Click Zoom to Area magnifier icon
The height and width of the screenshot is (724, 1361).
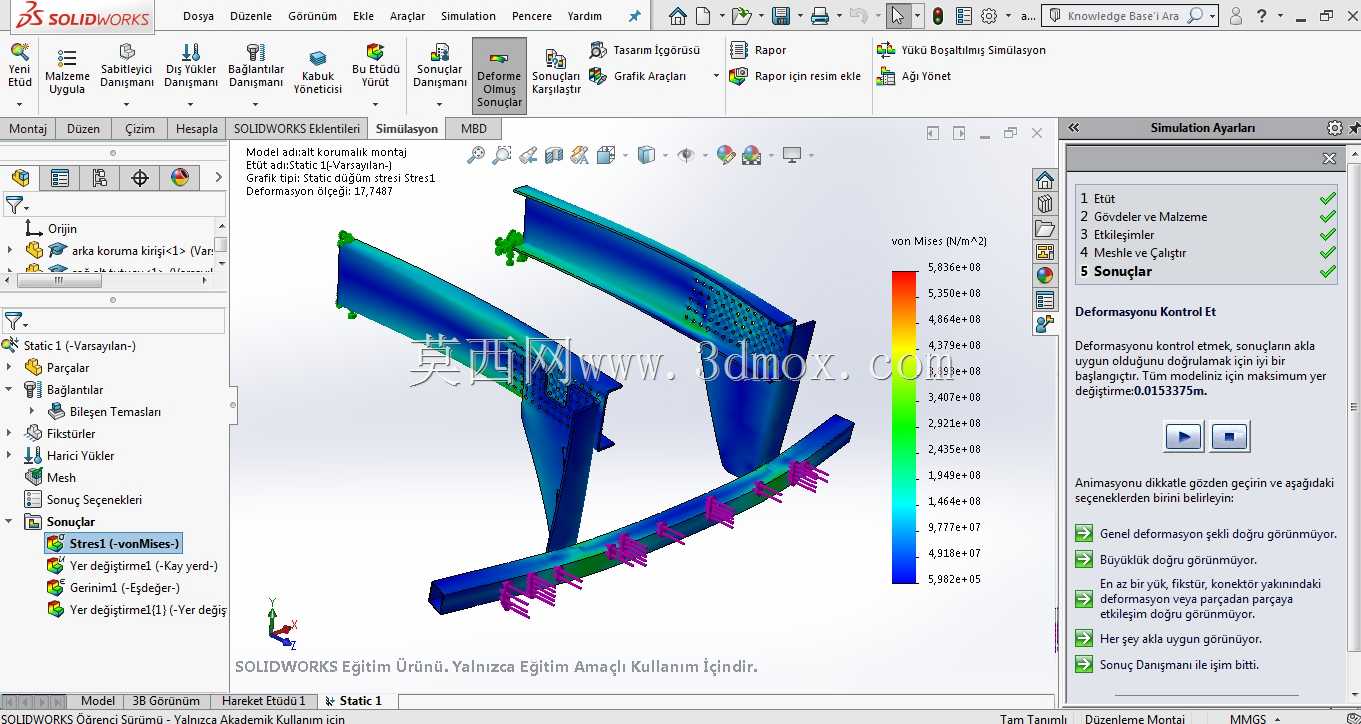[502, 155]
